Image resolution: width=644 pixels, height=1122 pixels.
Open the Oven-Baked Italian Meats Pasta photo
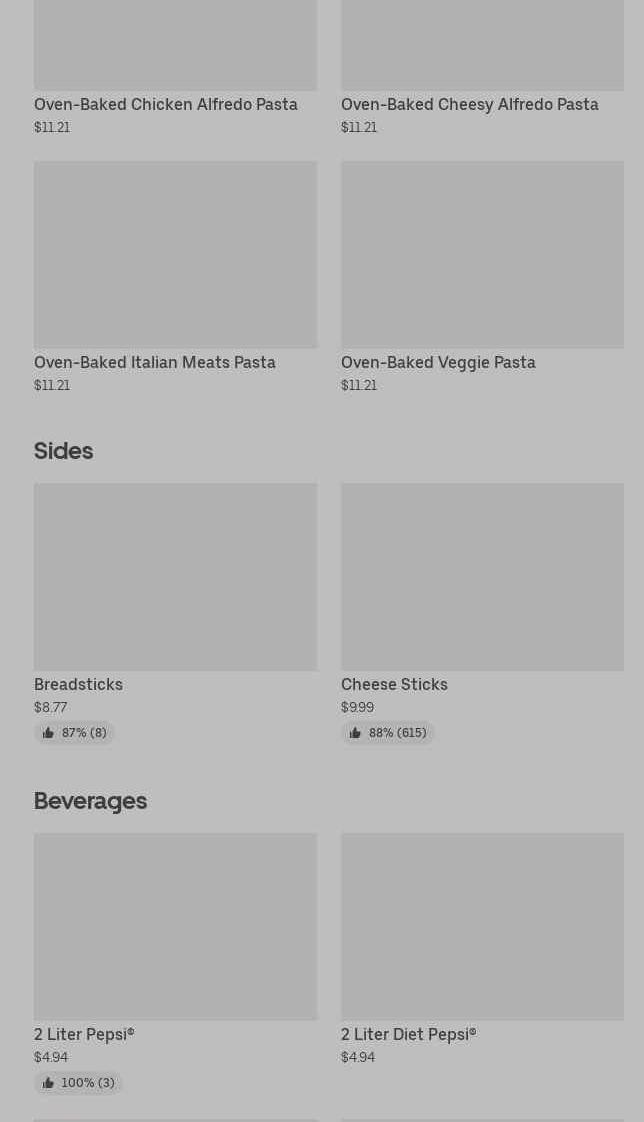175,255
